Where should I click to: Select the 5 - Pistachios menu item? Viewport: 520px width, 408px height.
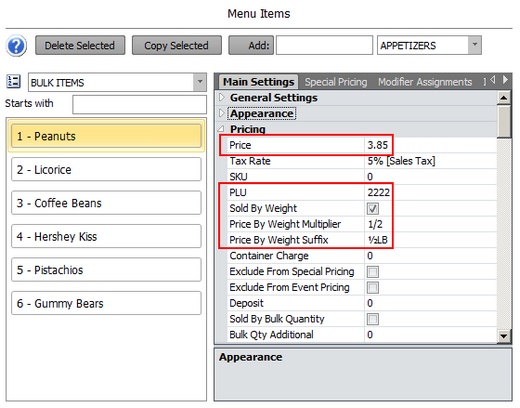click(x=106, y=270)
